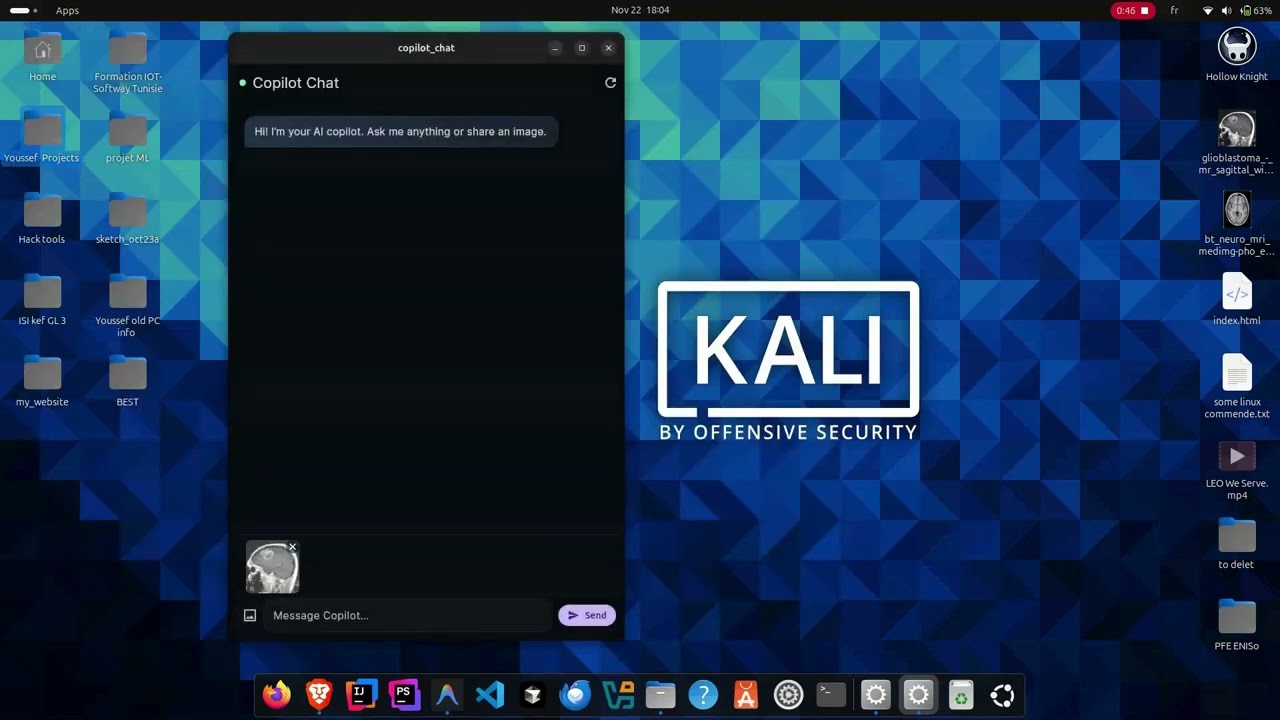Screen dimensions: 1280x720
Task: Show applications via Ubuntu logo icon
Action: (x=1003, y=695)
